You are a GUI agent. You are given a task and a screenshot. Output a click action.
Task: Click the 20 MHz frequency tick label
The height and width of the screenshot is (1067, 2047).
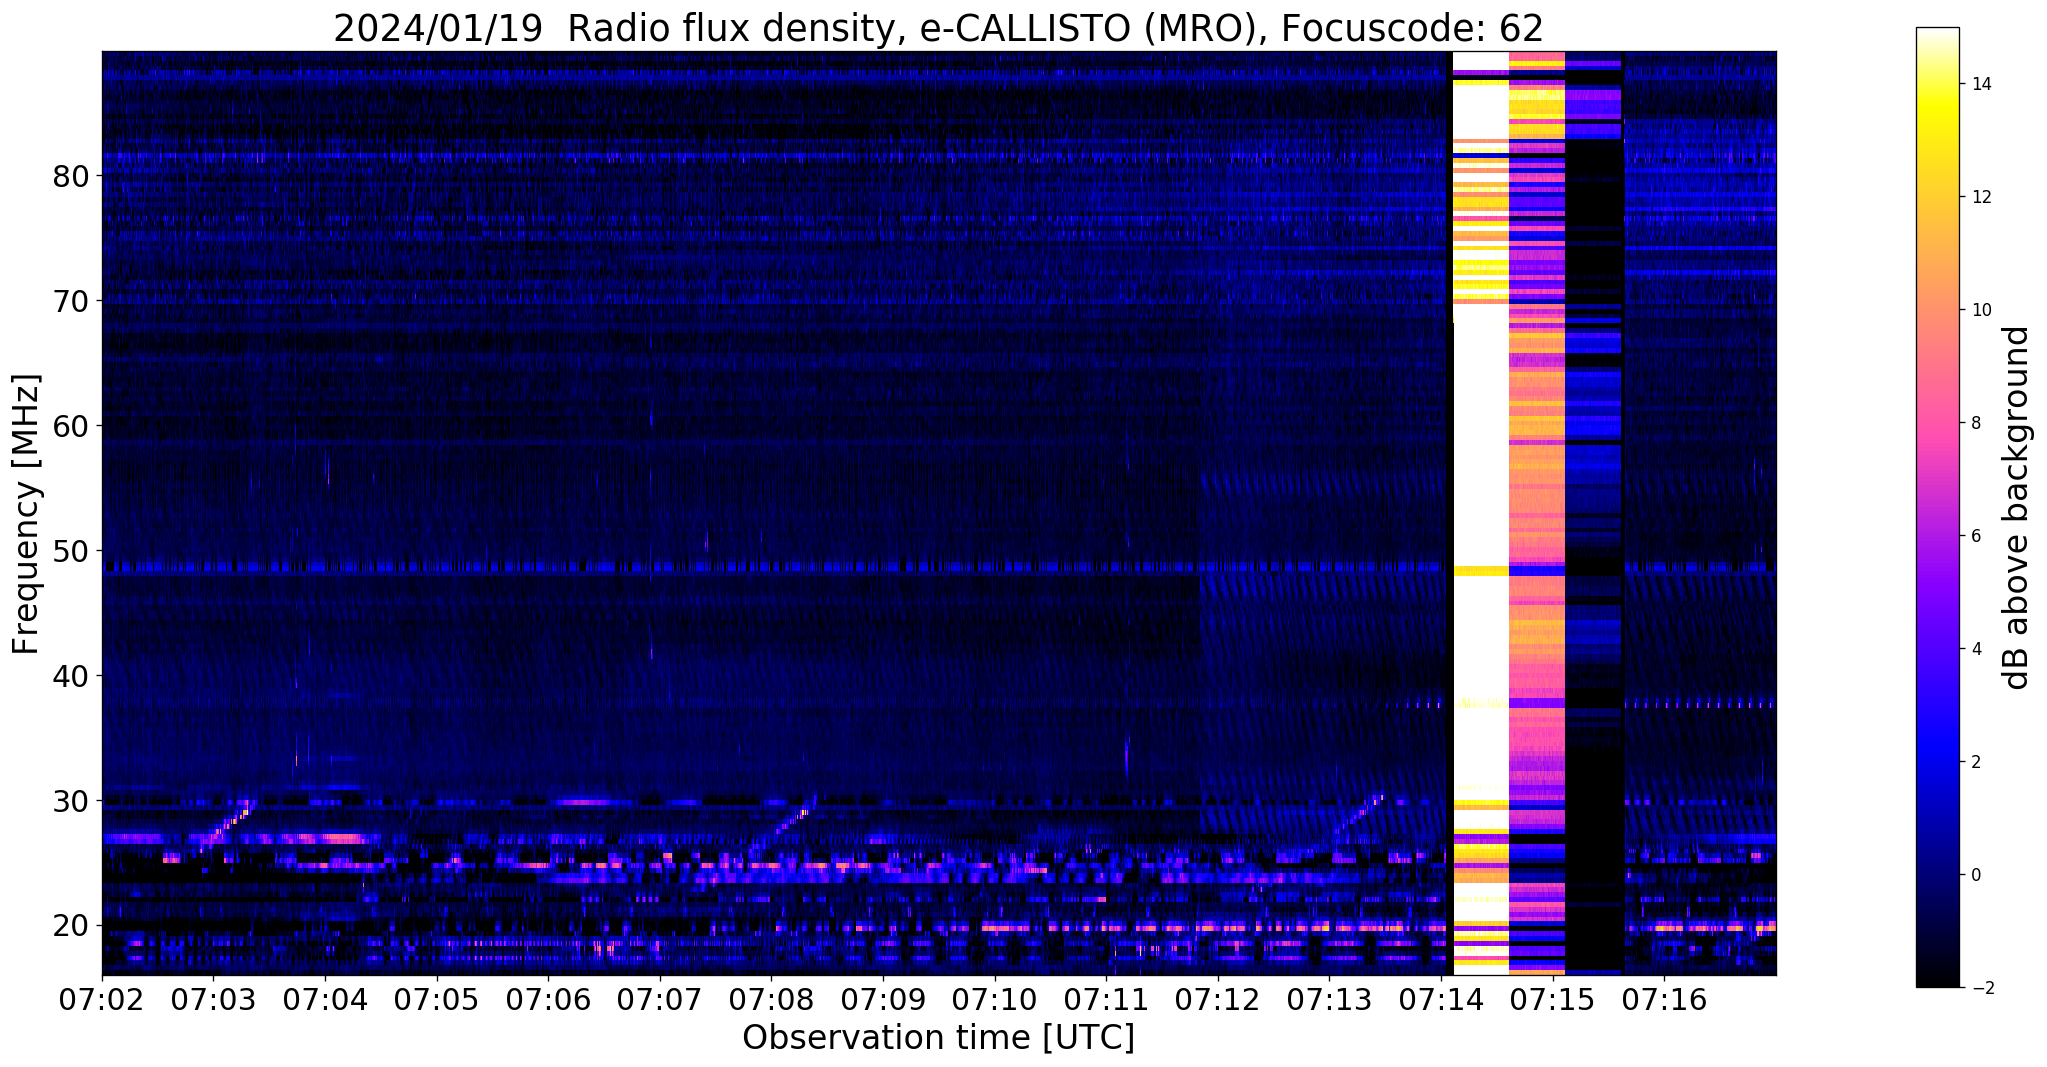(x=70, y=926)
